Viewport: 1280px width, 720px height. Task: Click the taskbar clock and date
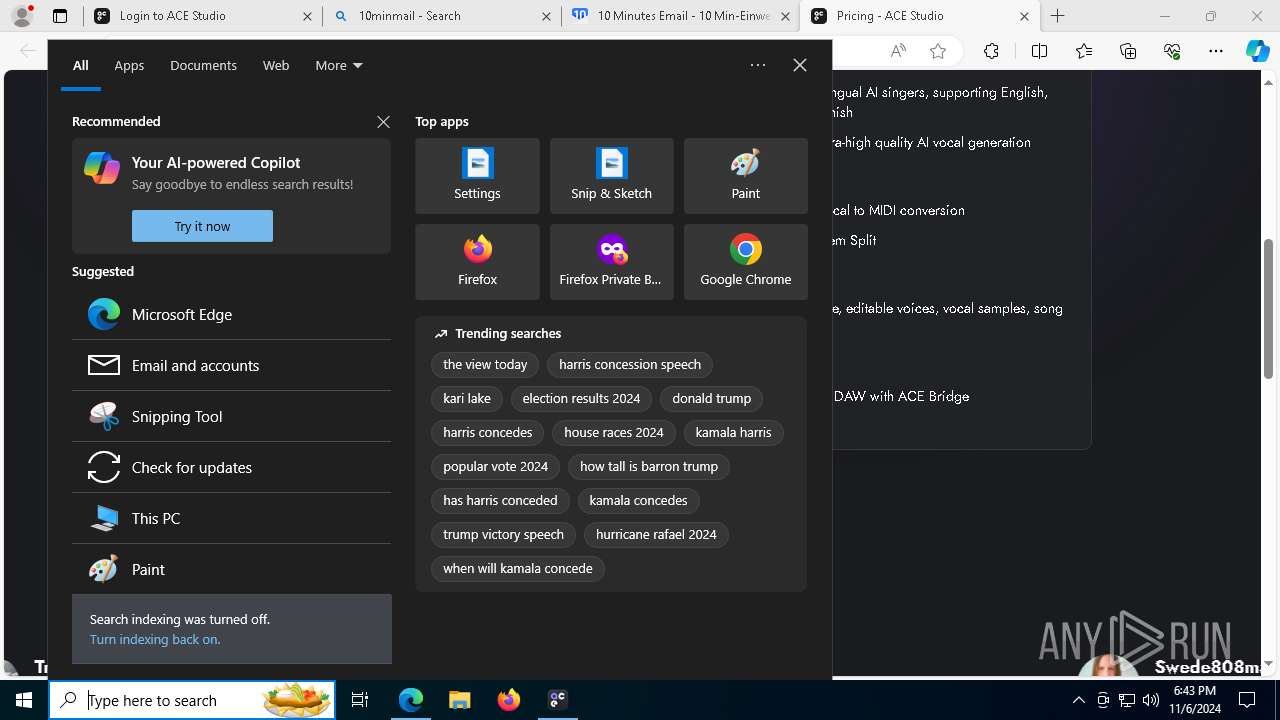point(1195,700)
